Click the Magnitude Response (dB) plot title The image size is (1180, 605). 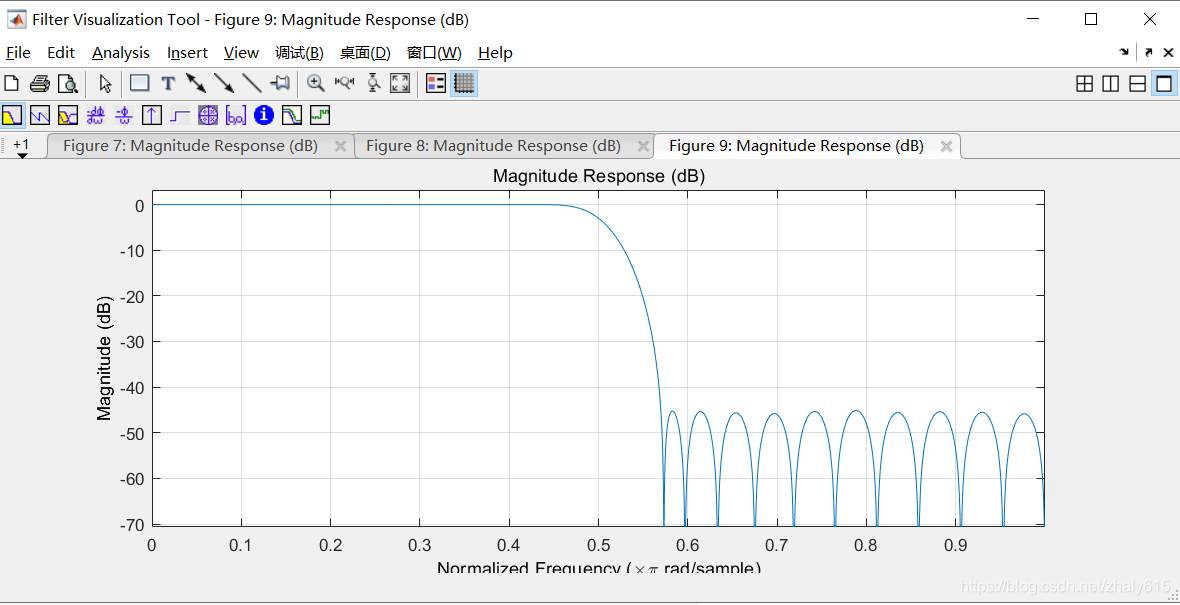point(598,177)
